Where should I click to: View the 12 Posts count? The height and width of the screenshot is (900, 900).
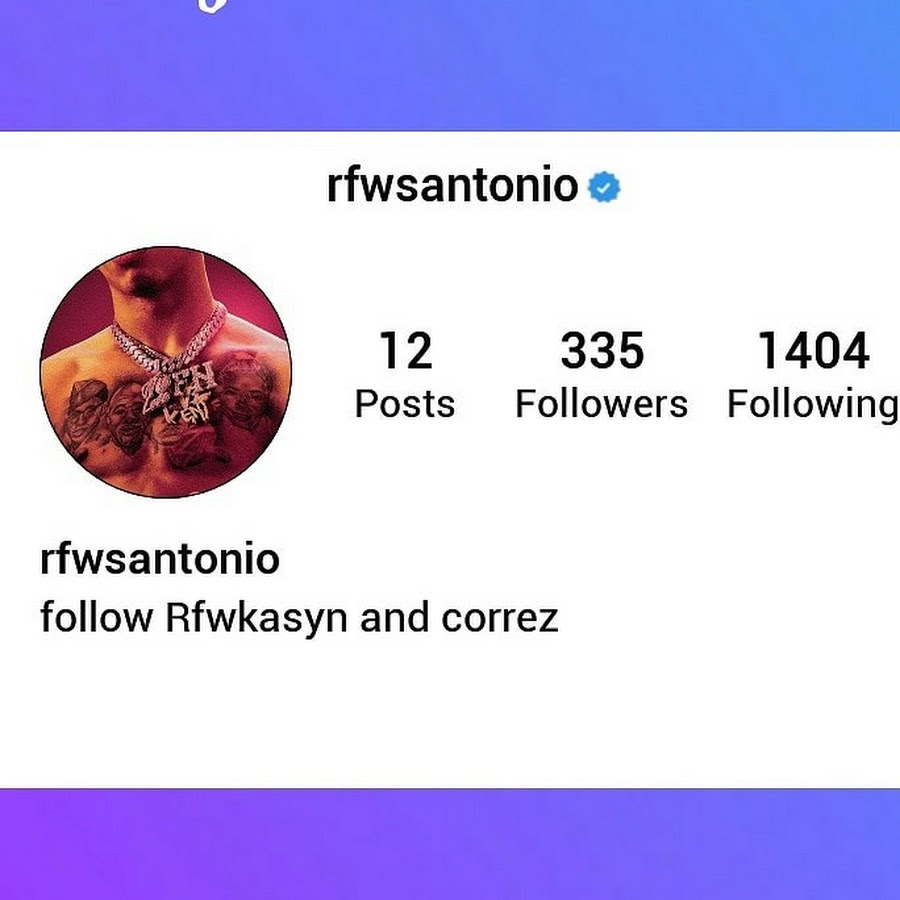pyautogui.click(x=405, y=374)
